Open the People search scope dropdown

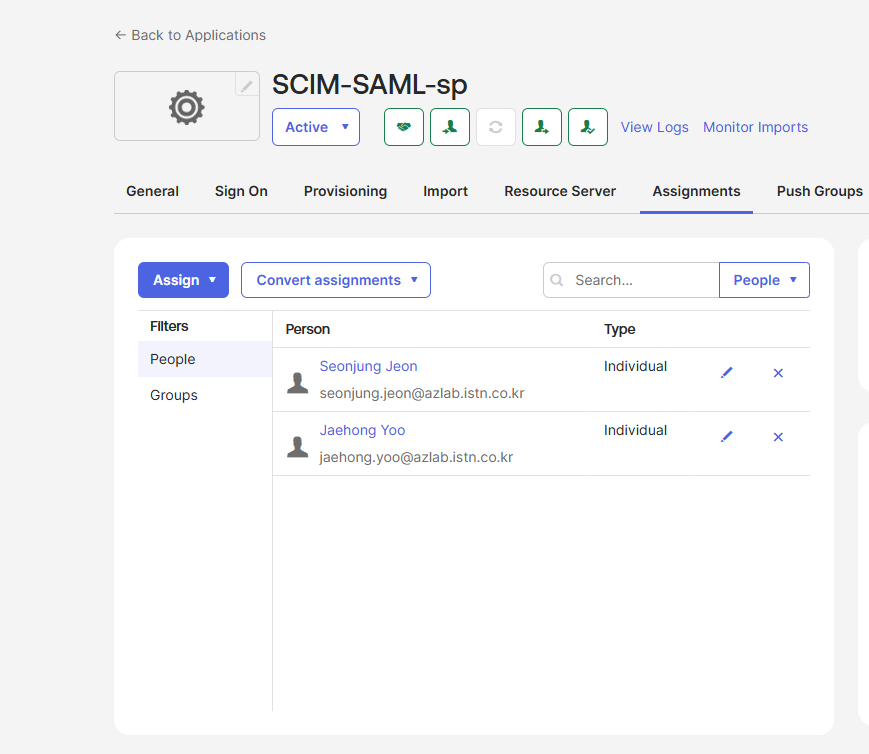[x=764, y=280]
